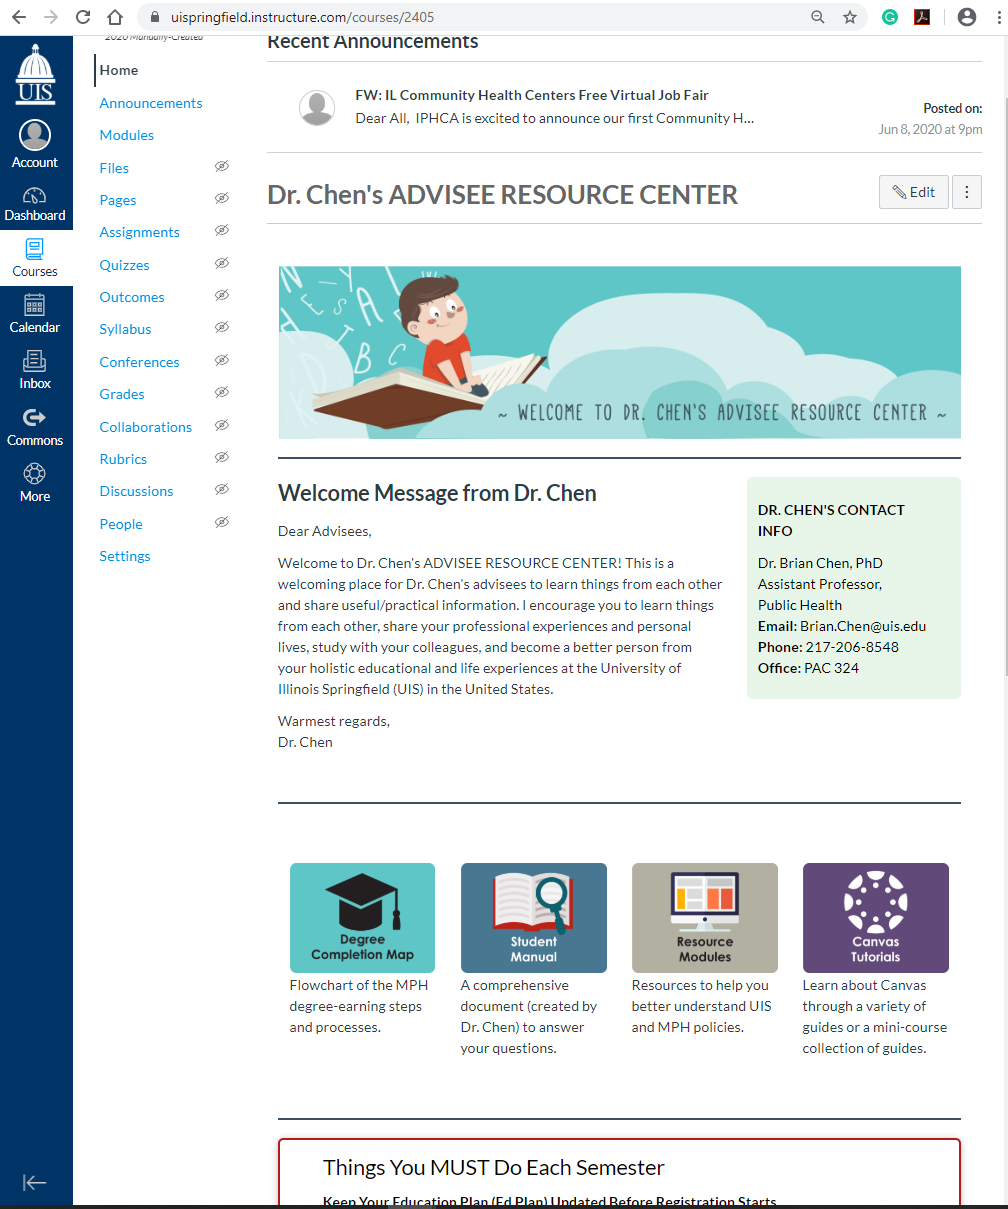Open the Degree Completion Map tile
The width and height of the screenshot is (1008, 1209).
point(362,918)
